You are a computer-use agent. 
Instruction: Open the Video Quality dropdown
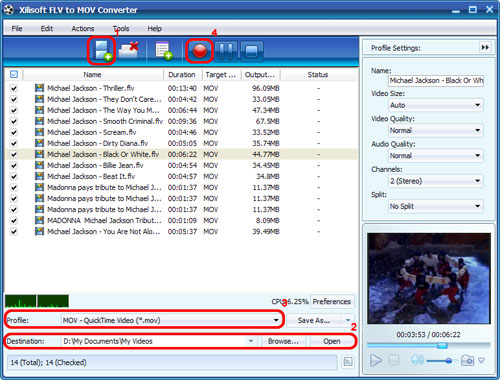tap(436, 130)
